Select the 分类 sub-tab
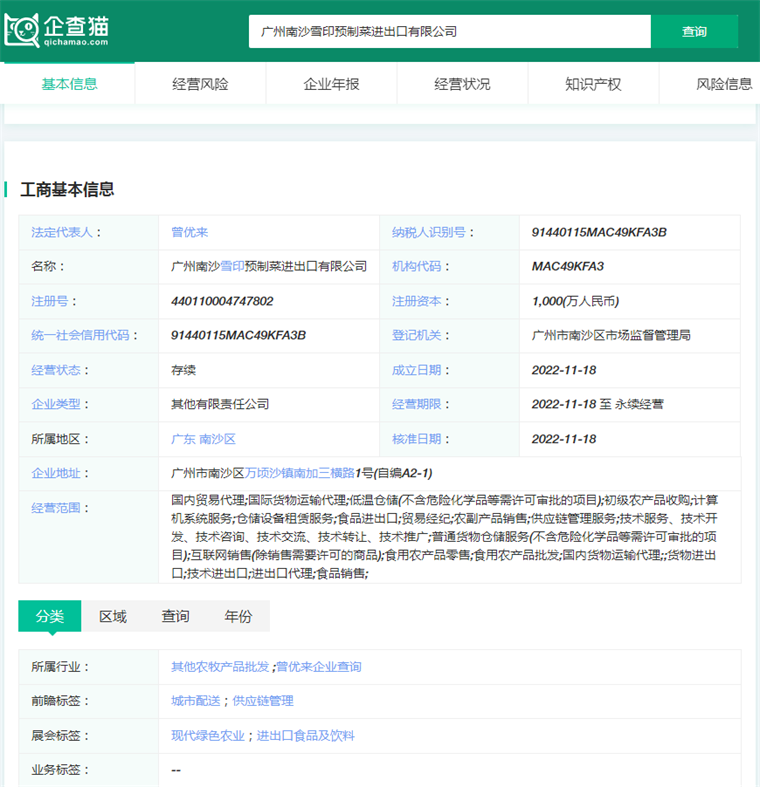This screenshot has height=787, width=760. pyautogui.click(x=50, y=616)
